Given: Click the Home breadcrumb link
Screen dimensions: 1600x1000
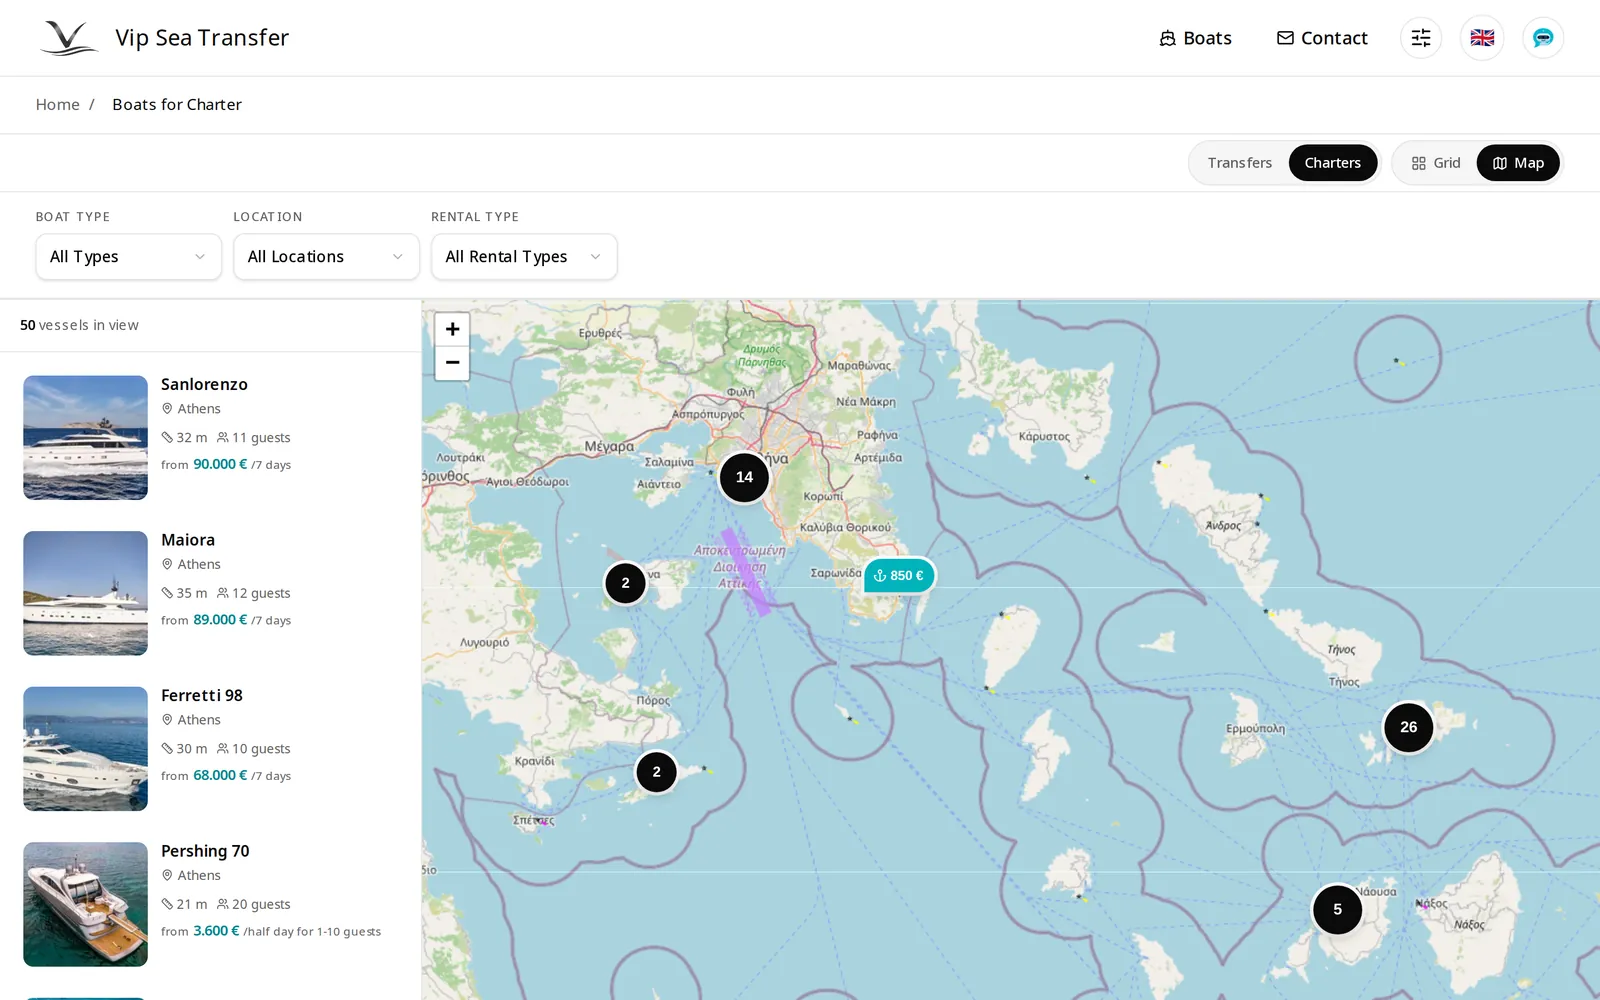Looking at the screenshot, I should click(x=58, y=105).
